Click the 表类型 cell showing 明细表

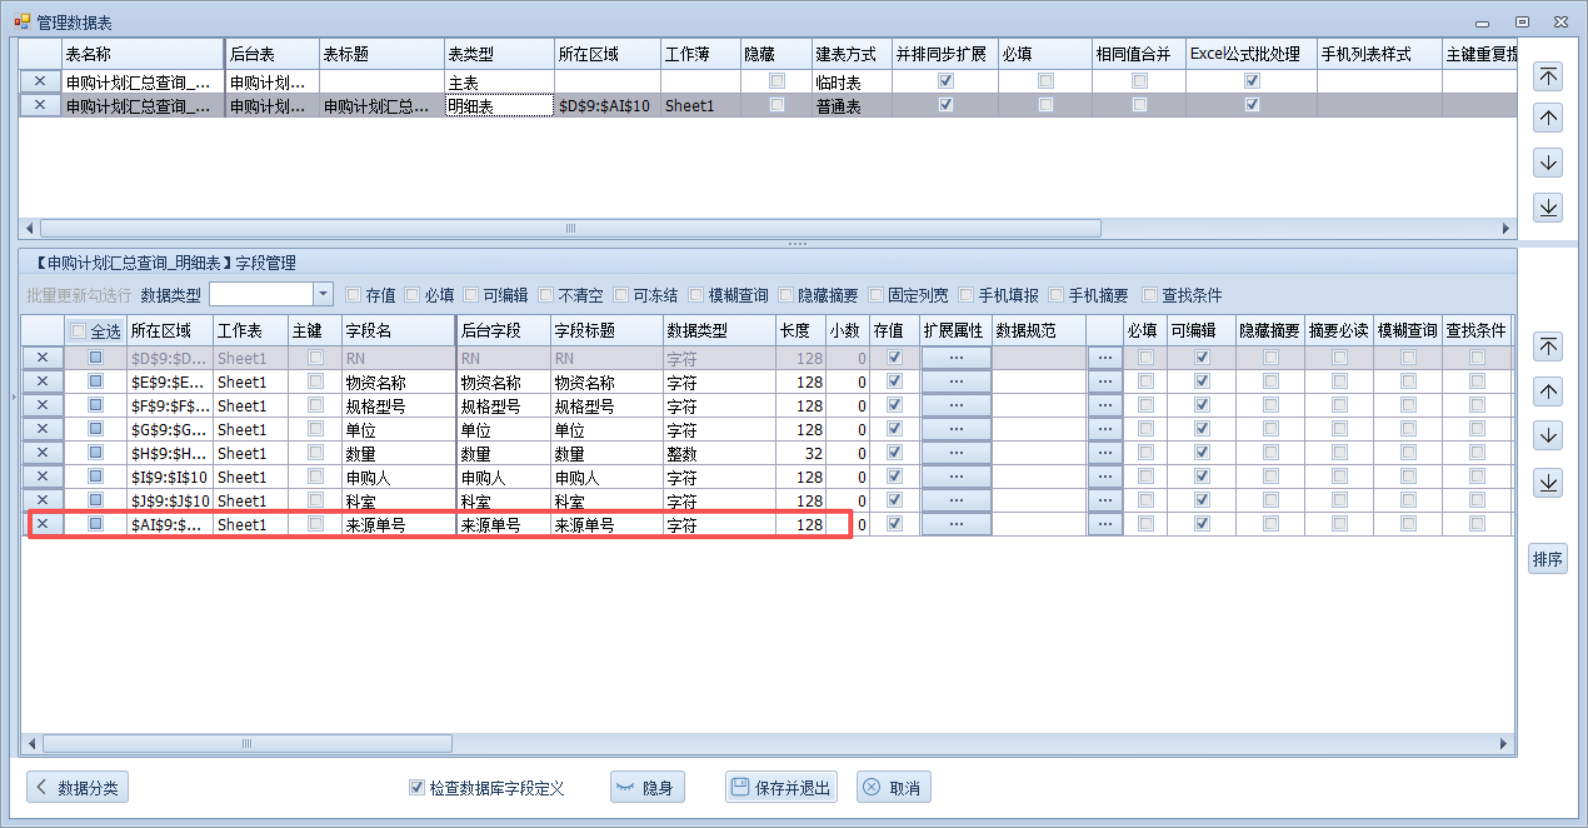point(498,106)
